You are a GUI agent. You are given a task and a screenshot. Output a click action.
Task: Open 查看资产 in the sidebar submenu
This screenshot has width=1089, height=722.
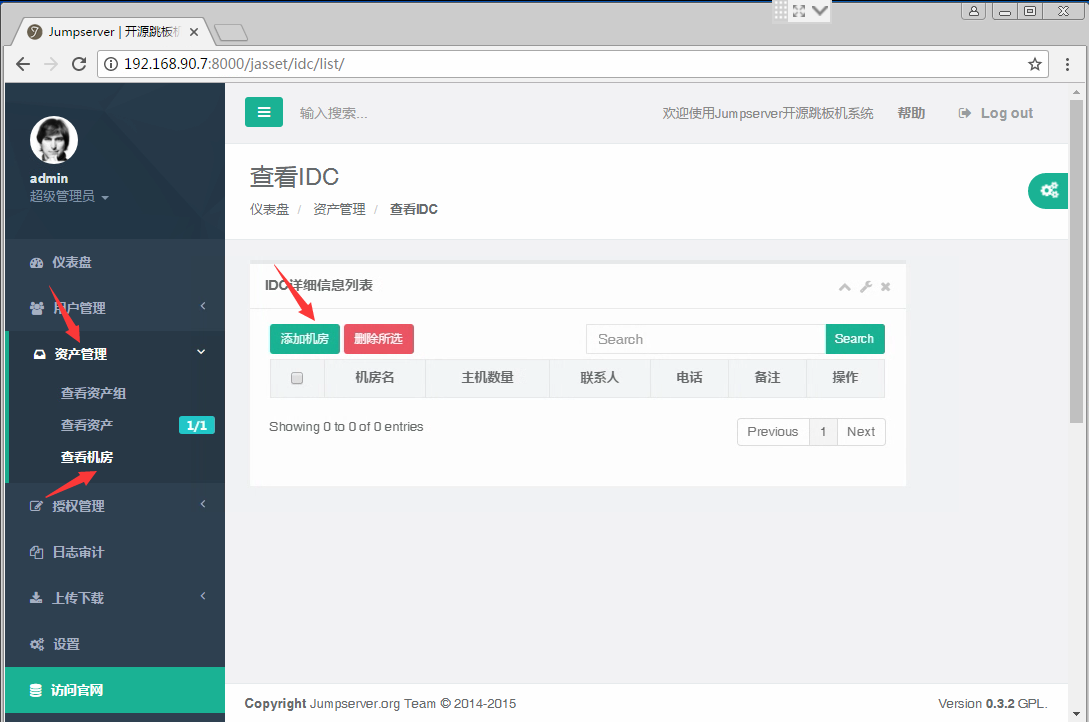click(87, 425)
